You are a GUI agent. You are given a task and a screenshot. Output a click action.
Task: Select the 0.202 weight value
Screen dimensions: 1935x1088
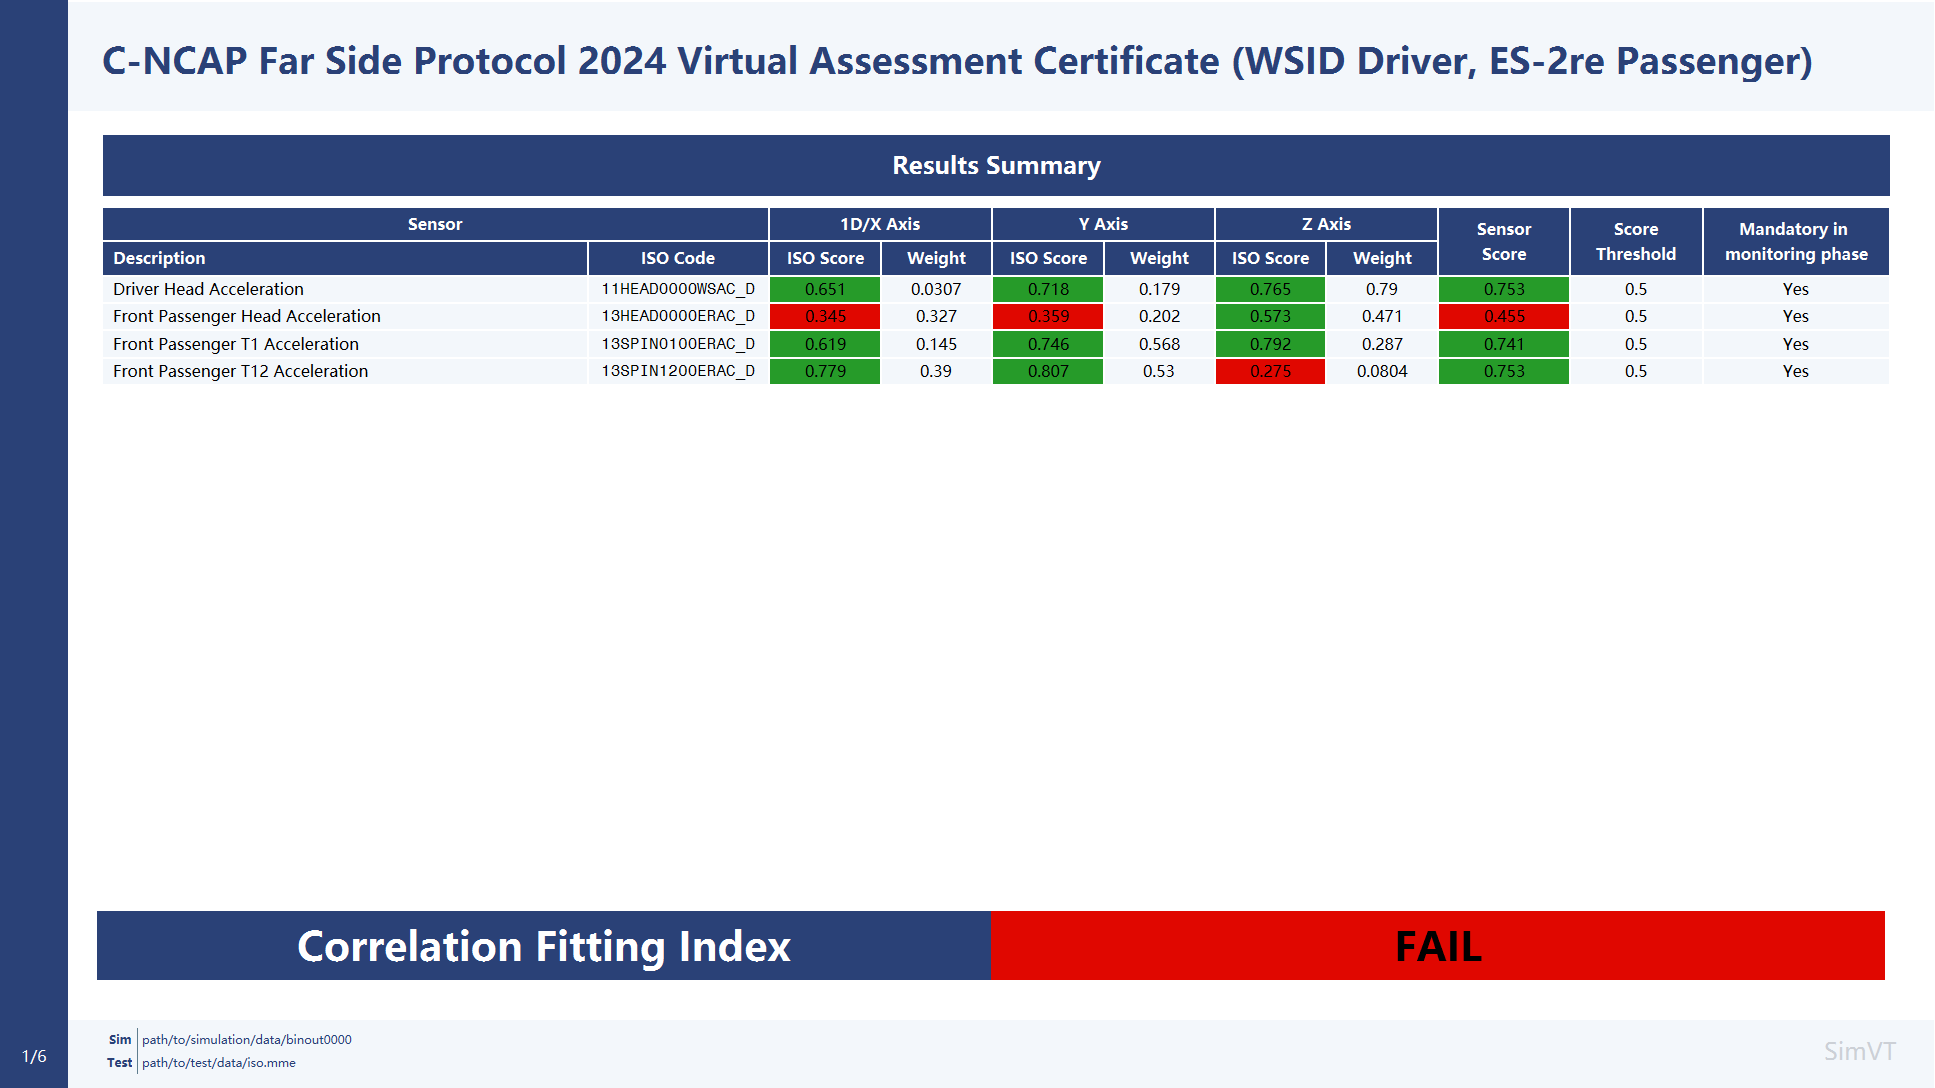point(1159,316)
